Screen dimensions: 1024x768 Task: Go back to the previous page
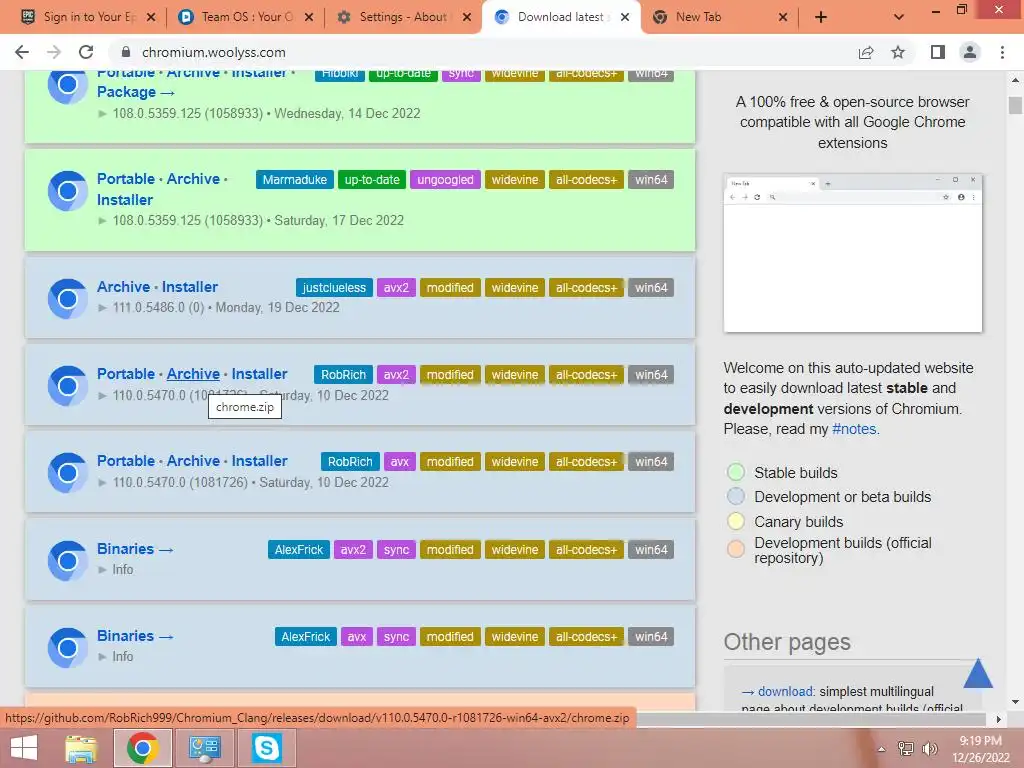tap(22, 52)
